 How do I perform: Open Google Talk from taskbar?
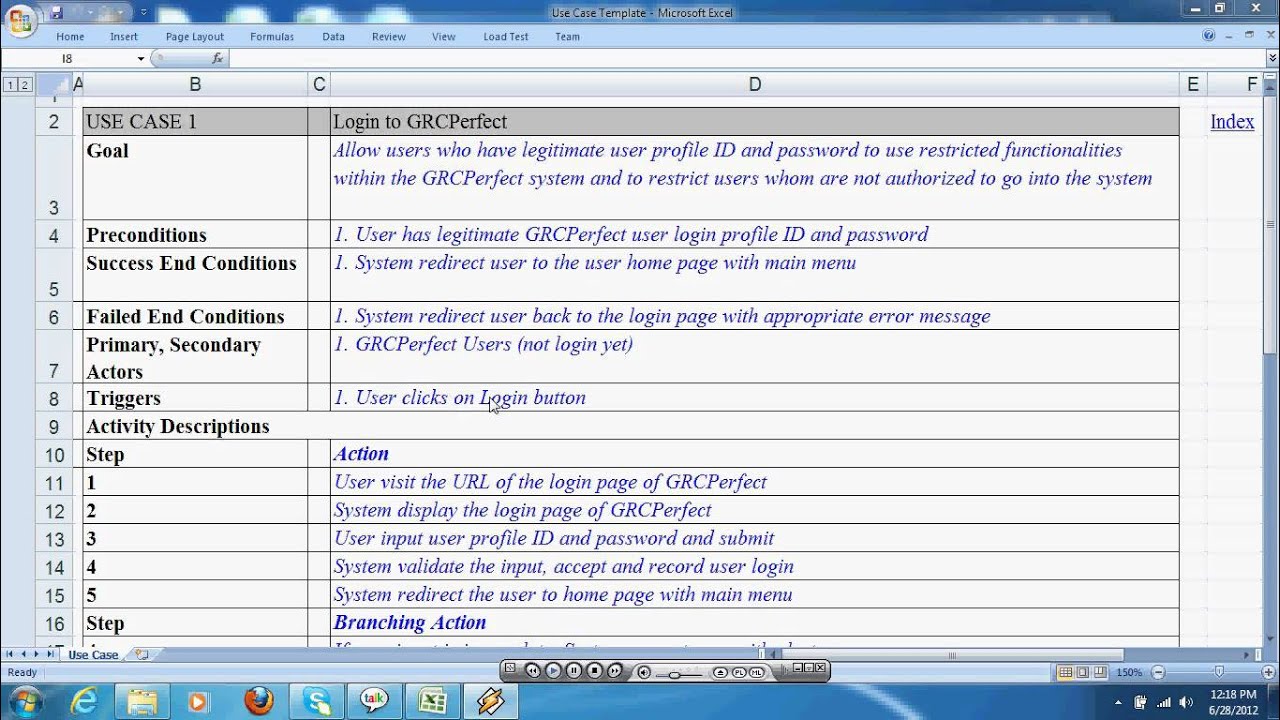(x=375, y=701)
